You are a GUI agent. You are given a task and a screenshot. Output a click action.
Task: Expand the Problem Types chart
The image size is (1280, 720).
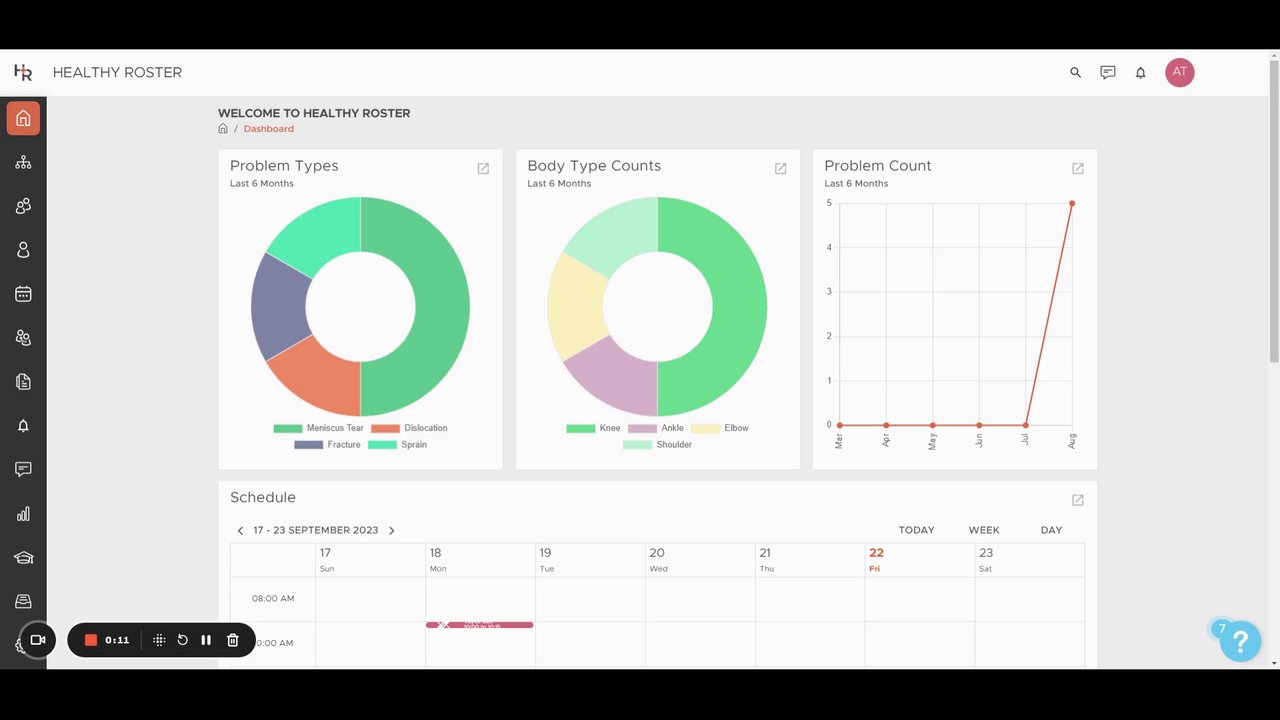483,168
